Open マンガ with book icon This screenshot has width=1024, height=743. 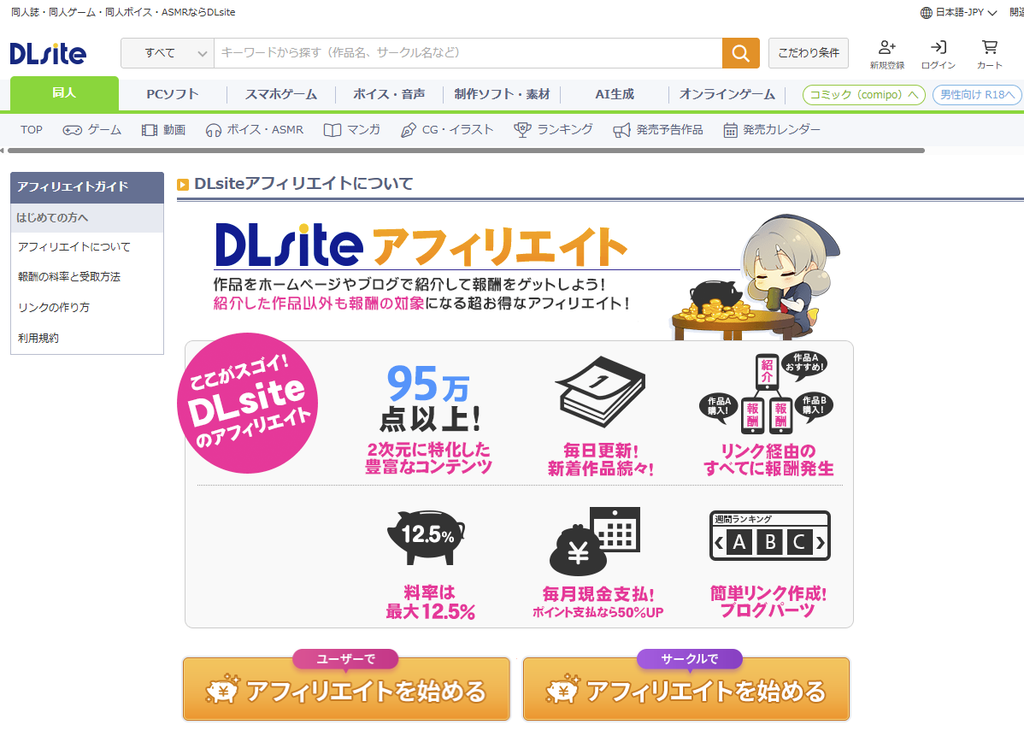click(x=352, y=130)
